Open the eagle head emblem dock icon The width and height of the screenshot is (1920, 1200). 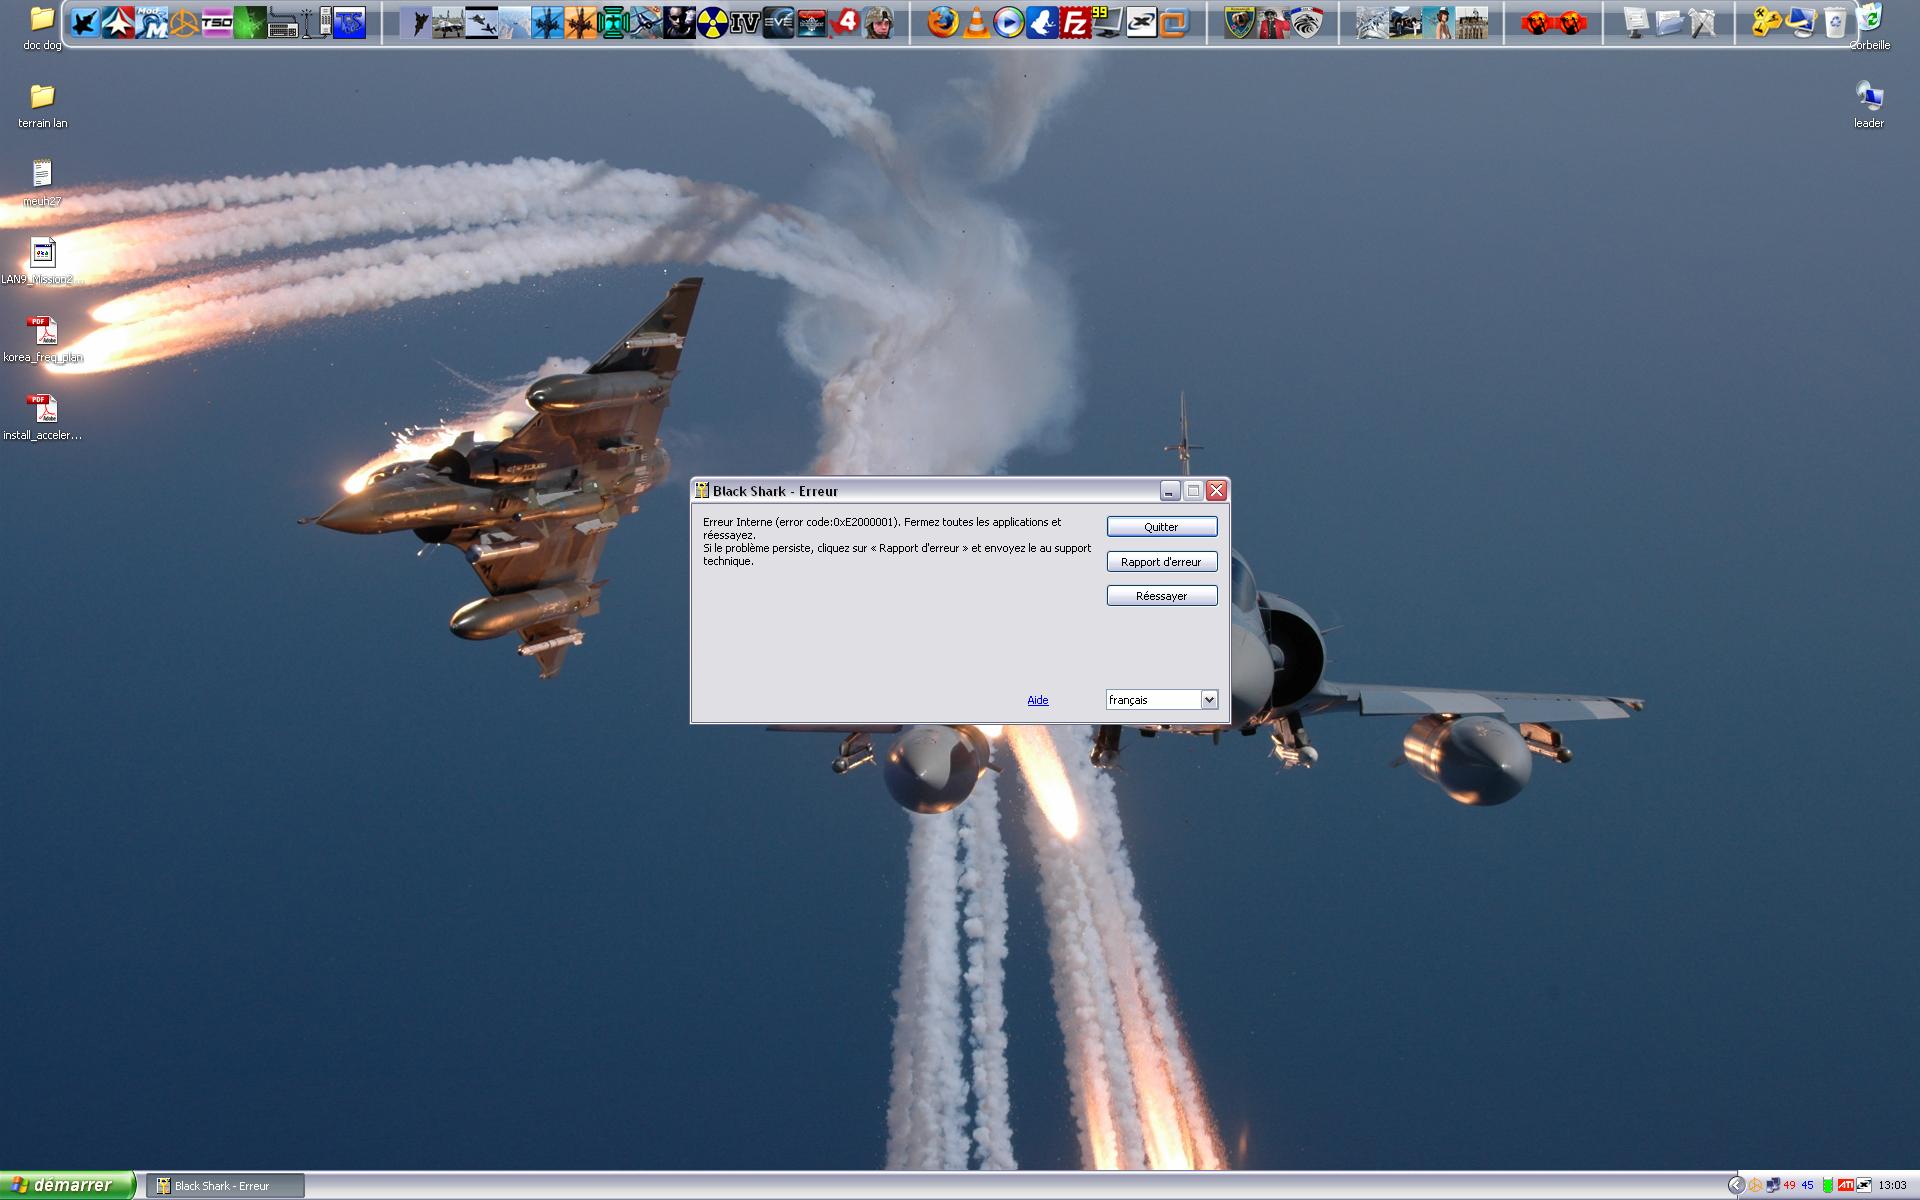1306,22
